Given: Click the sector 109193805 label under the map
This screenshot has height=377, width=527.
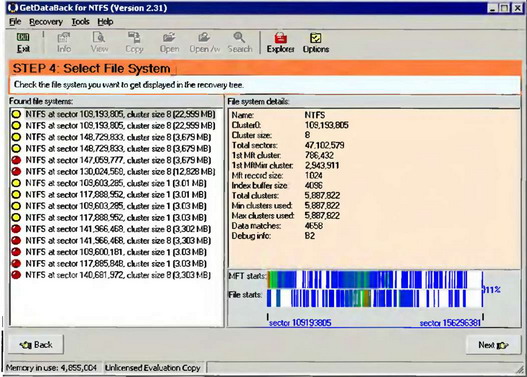Looking at the screenshot, I should click(x=300, y=323).
